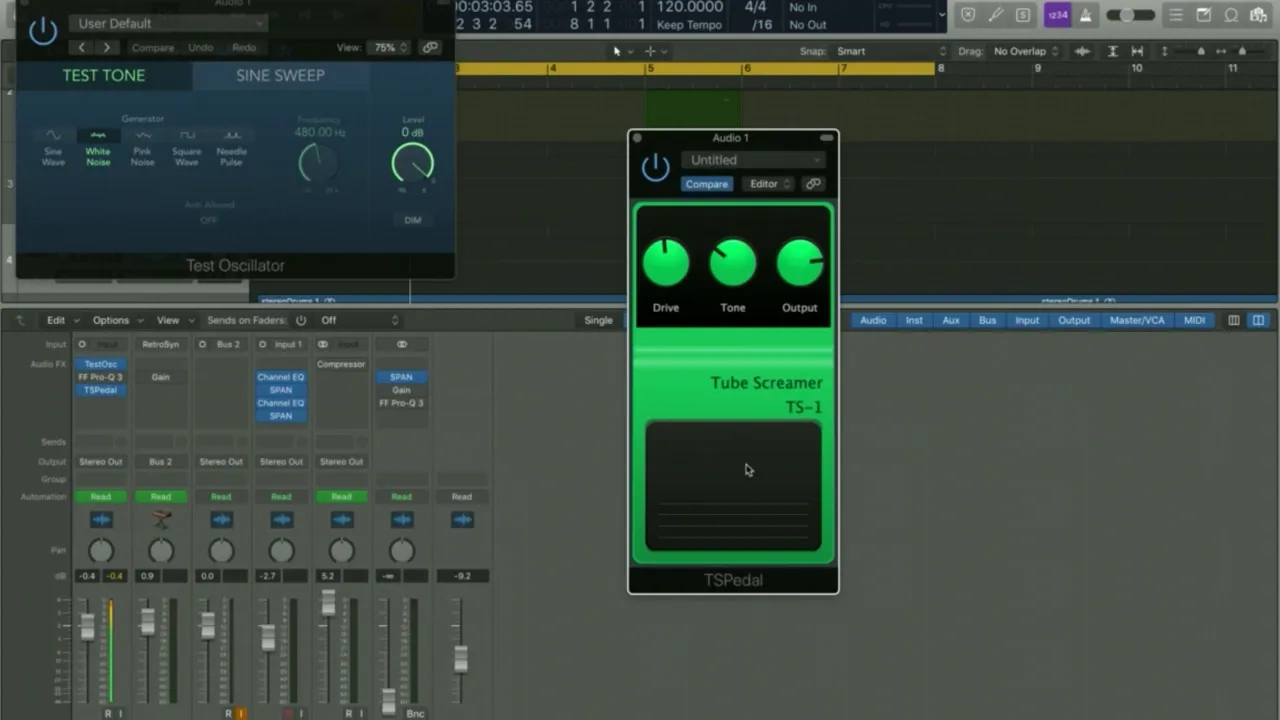Open mixer Options menu

117,320
